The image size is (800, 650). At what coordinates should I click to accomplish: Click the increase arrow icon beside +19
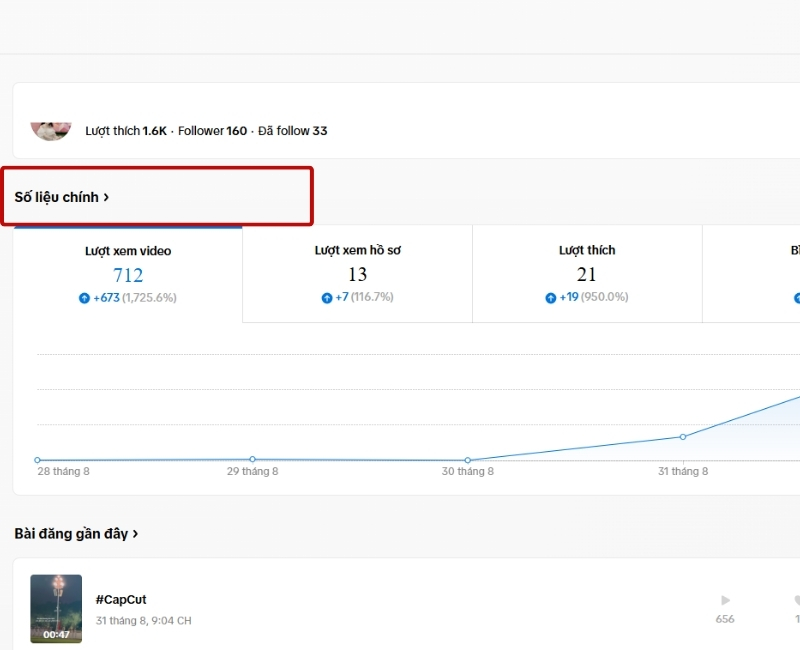551,298
